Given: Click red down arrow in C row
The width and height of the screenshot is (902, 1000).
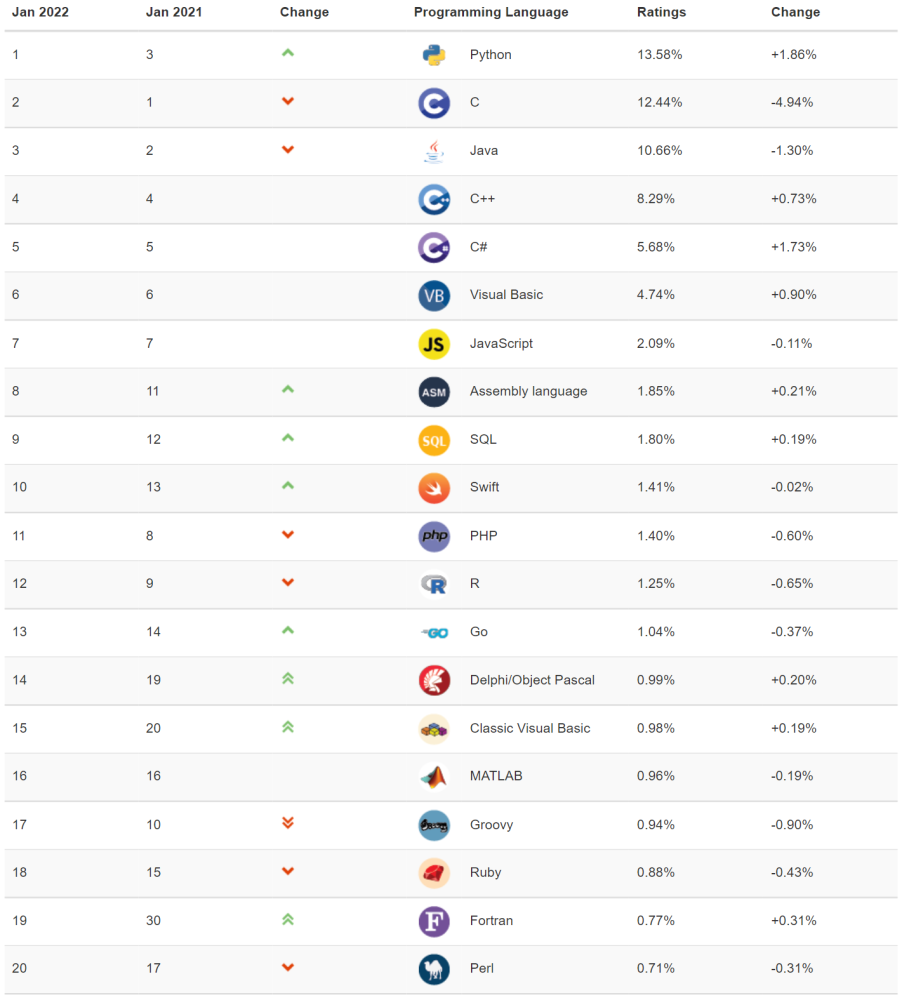Looking at the screenshot, I should point(288,101).
